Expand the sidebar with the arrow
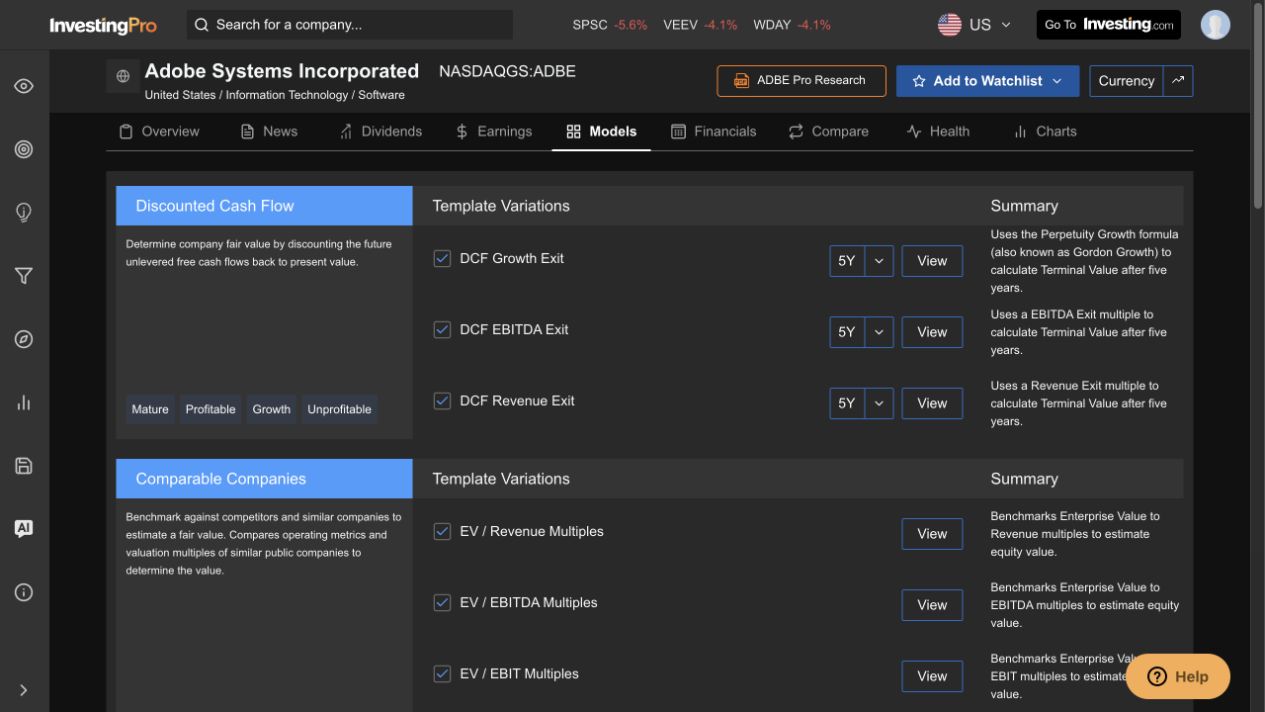The image size is (1265, 712). pyautogui.click(x=24, y=690)
